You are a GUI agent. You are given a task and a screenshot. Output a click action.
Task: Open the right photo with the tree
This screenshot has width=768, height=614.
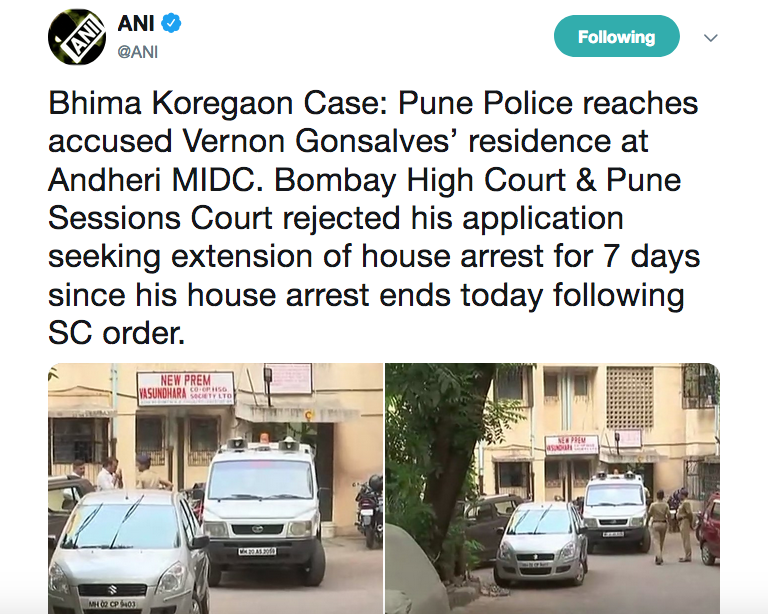click(552, 488)
